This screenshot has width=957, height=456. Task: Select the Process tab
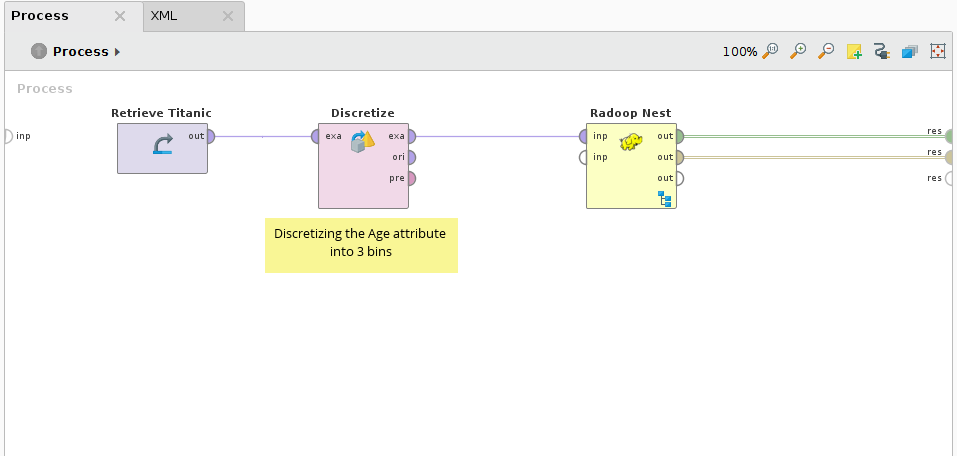pyautogui.click(x=40, y=16)
